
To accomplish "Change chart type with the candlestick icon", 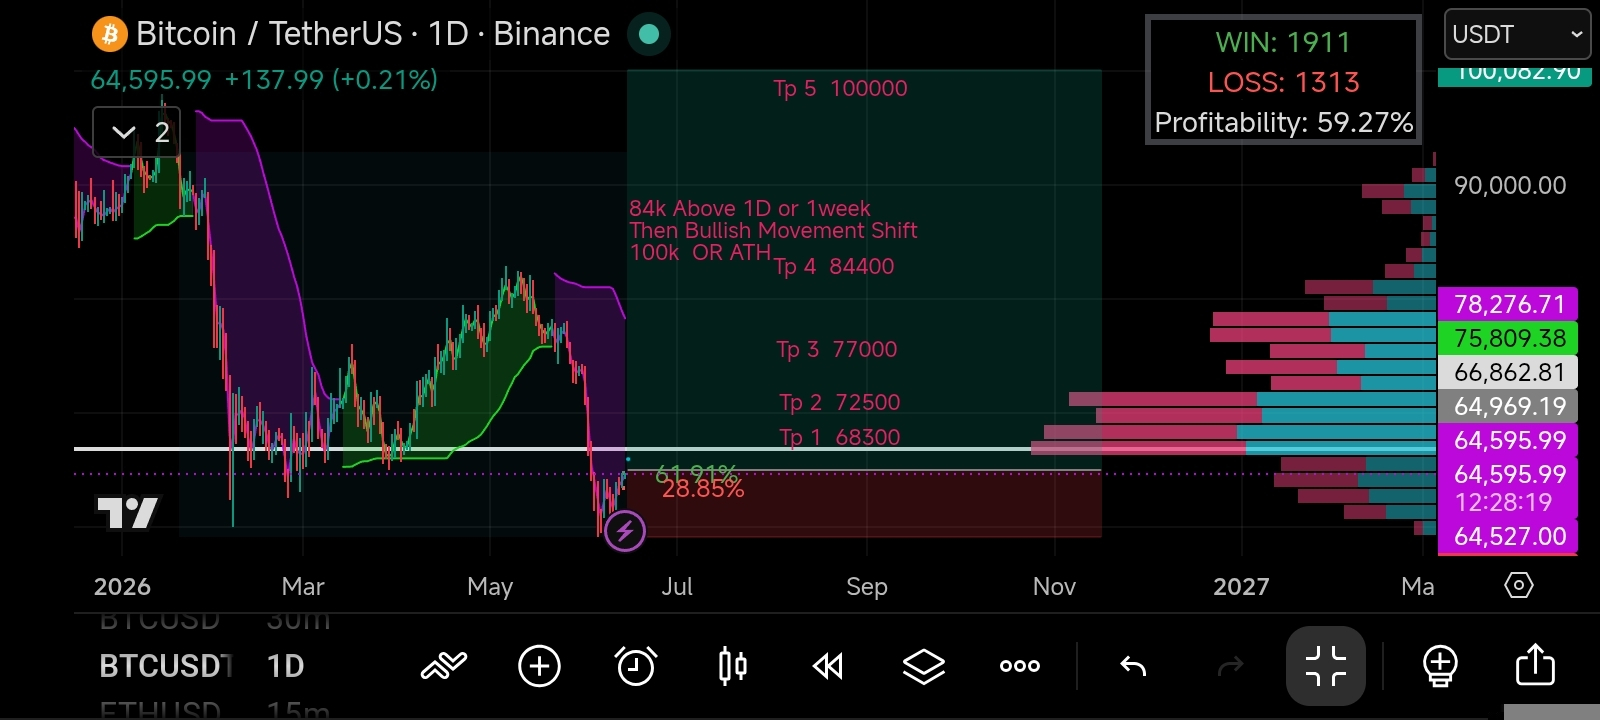I will [733, 666].
